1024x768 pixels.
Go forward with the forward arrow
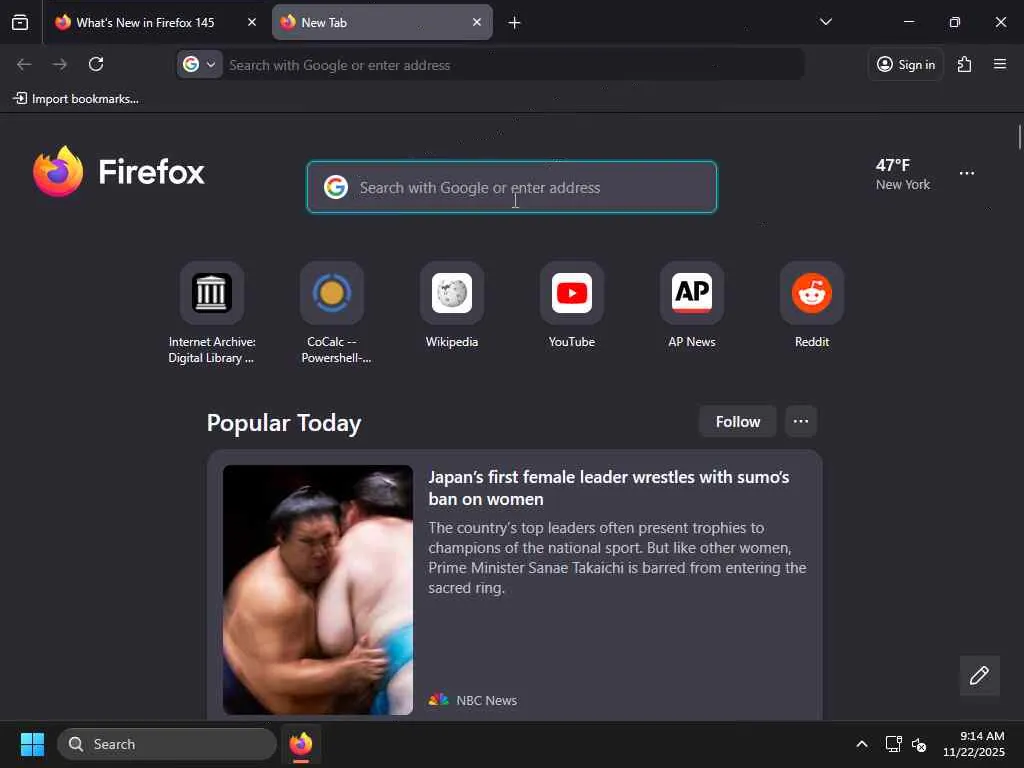pyautogui.click(x=59, y=64)
